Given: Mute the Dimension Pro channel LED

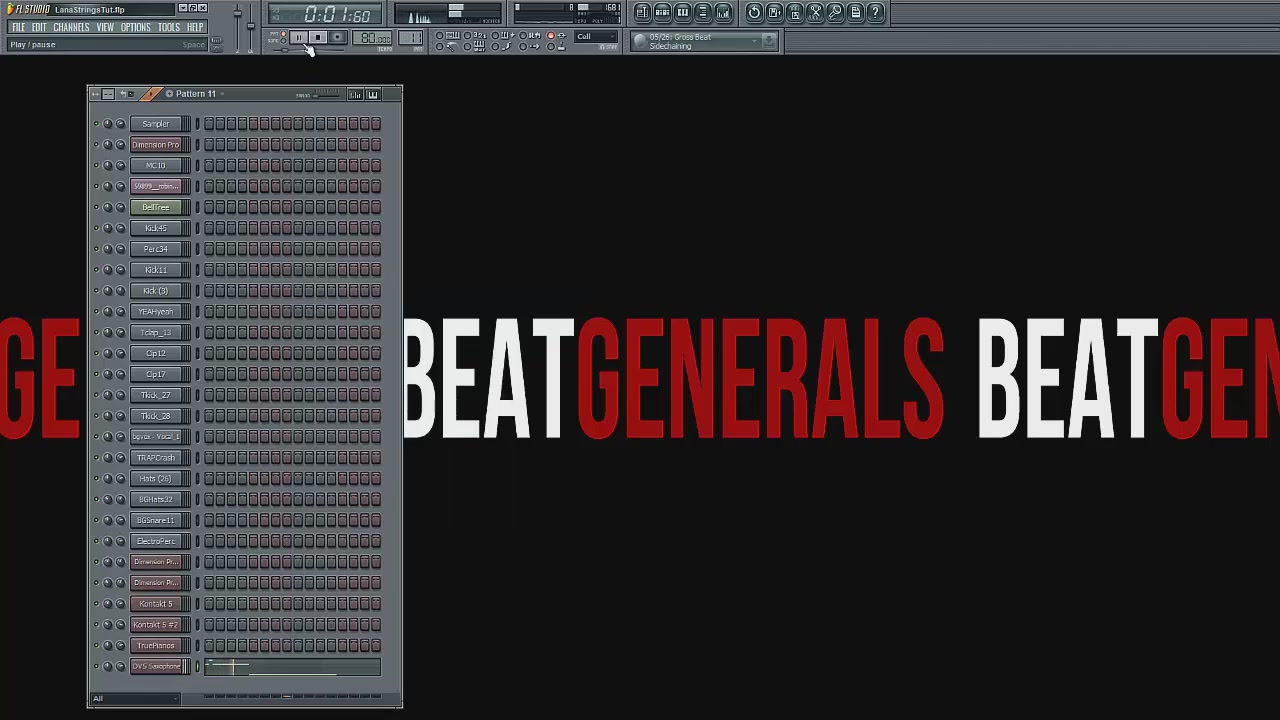Looking at the screenshot, I should [97, 145].
